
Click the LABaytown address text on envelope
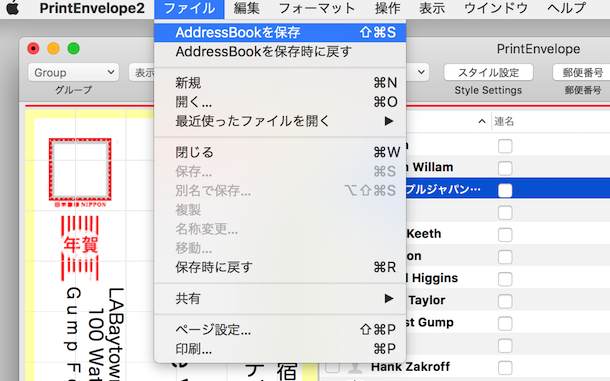click(x=115, y=334)
